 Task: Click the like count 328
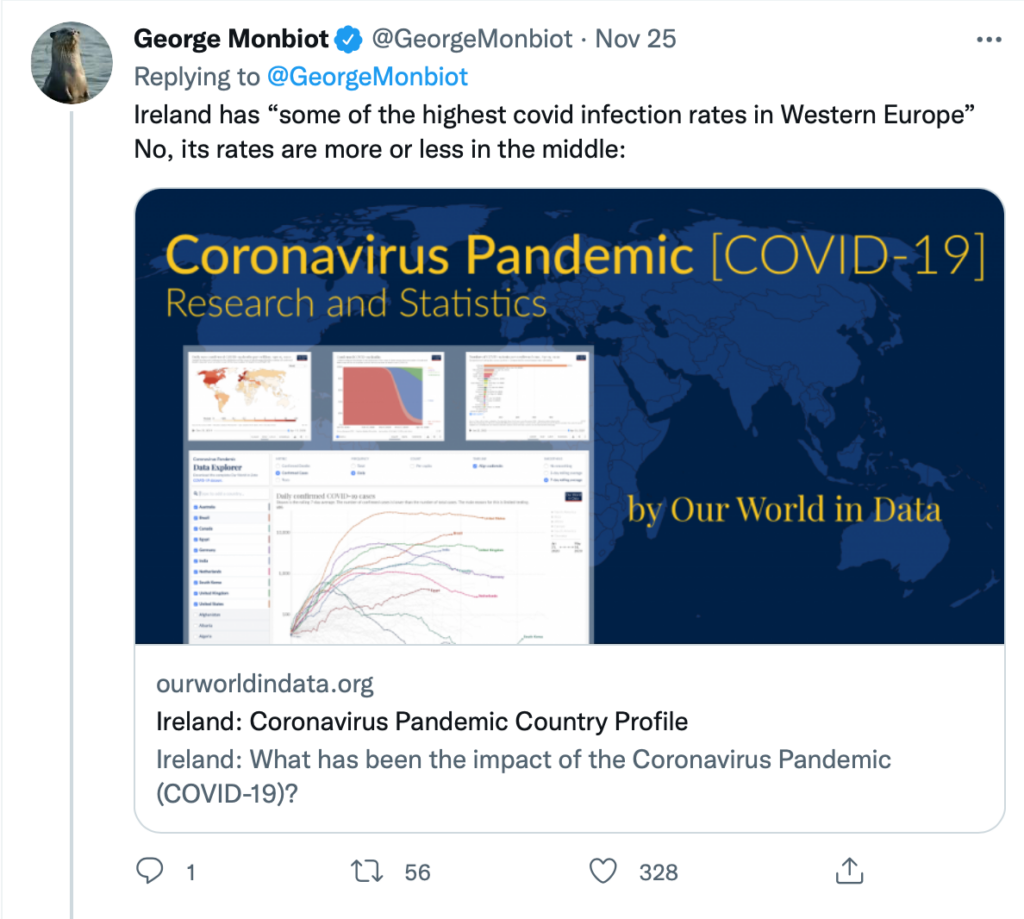[x=658, y=872]
